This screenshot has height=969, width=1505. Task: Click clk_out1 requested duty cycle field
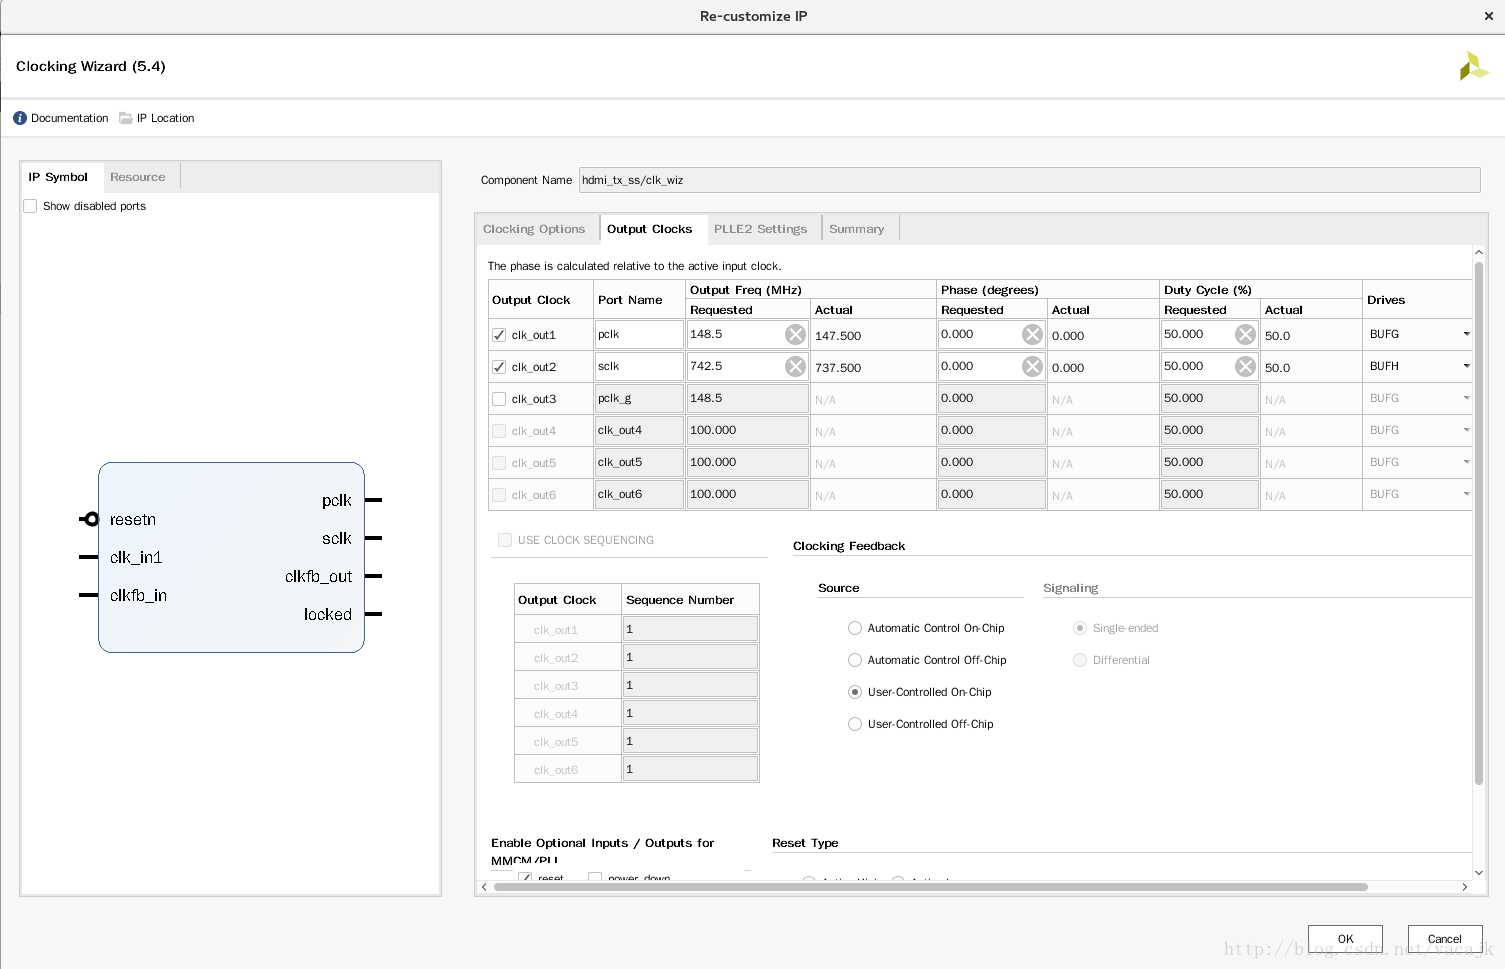(1197, 334)
